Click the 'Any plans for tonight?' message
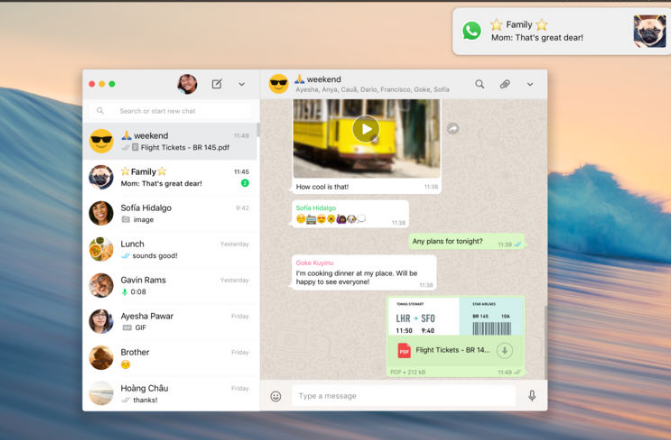Viewport: 671px width, 440px height. click(466, 241)
